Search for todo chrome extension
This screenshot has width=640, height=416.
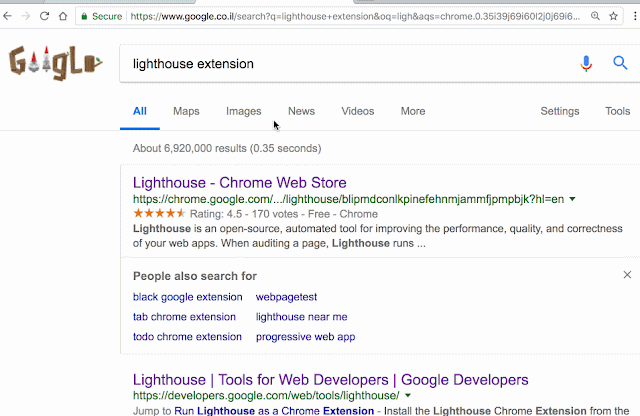(x=187, y=337)
